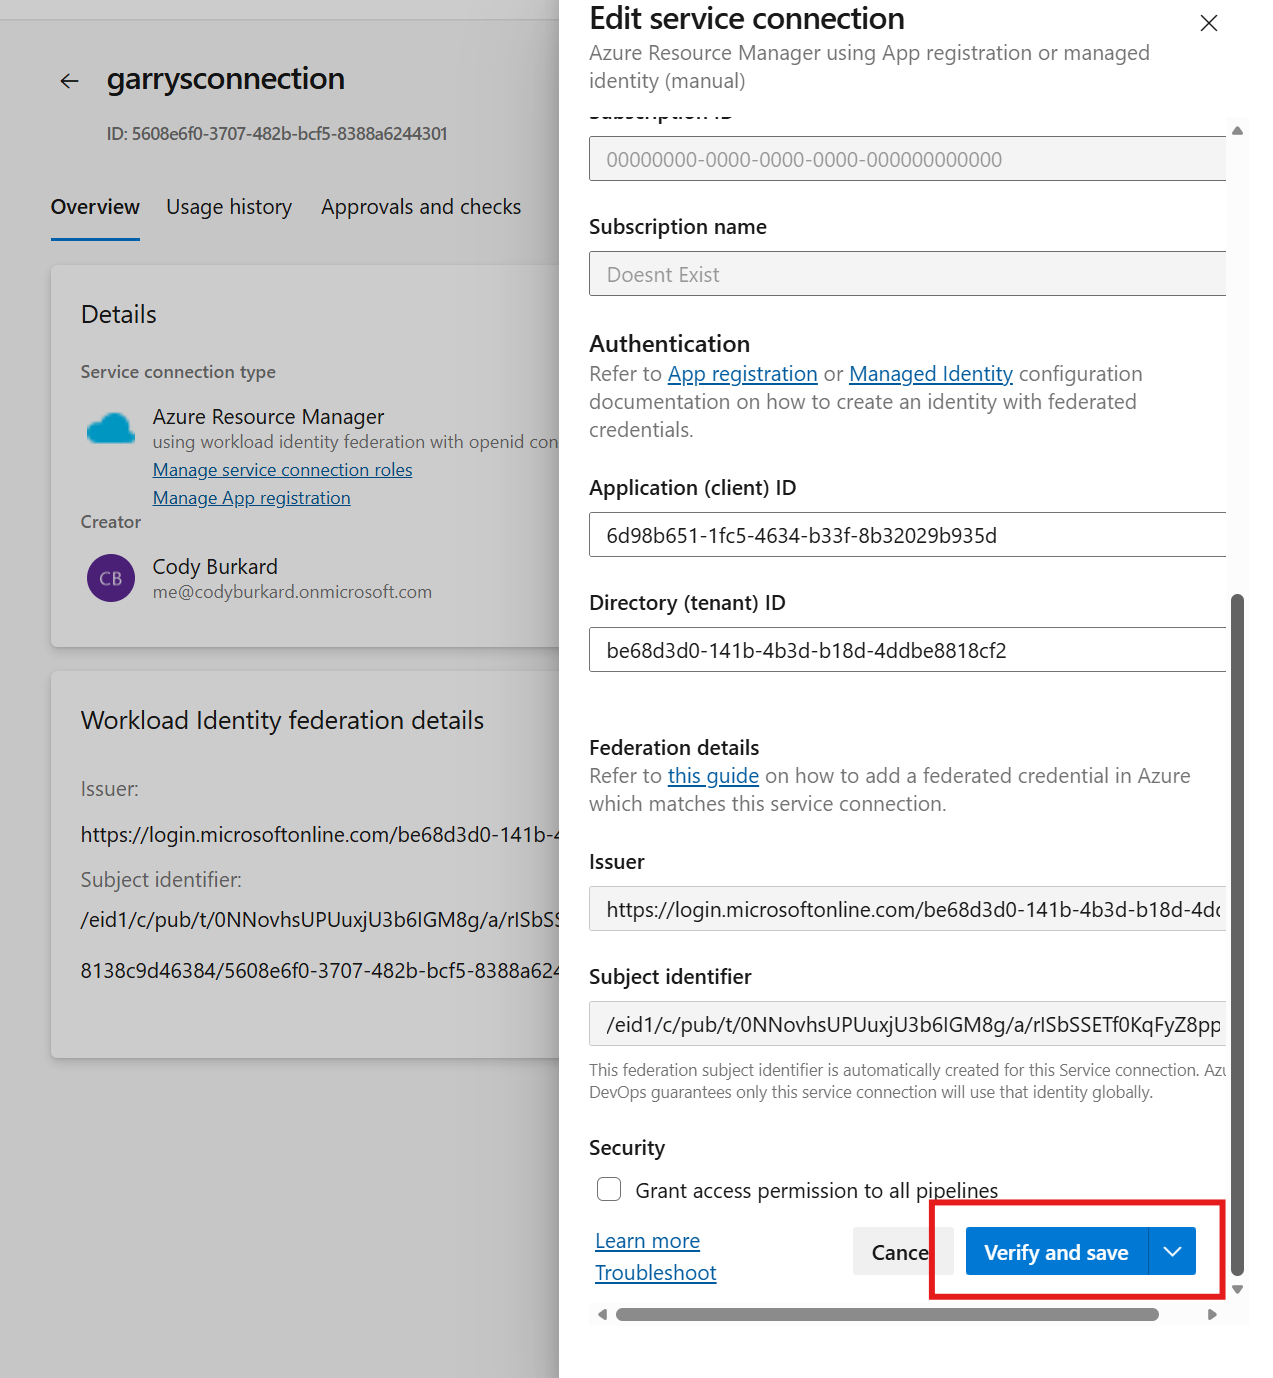Close the Edit service connection panel
Viewport: 1273px width, 1378px height.
coord(1208,23)
